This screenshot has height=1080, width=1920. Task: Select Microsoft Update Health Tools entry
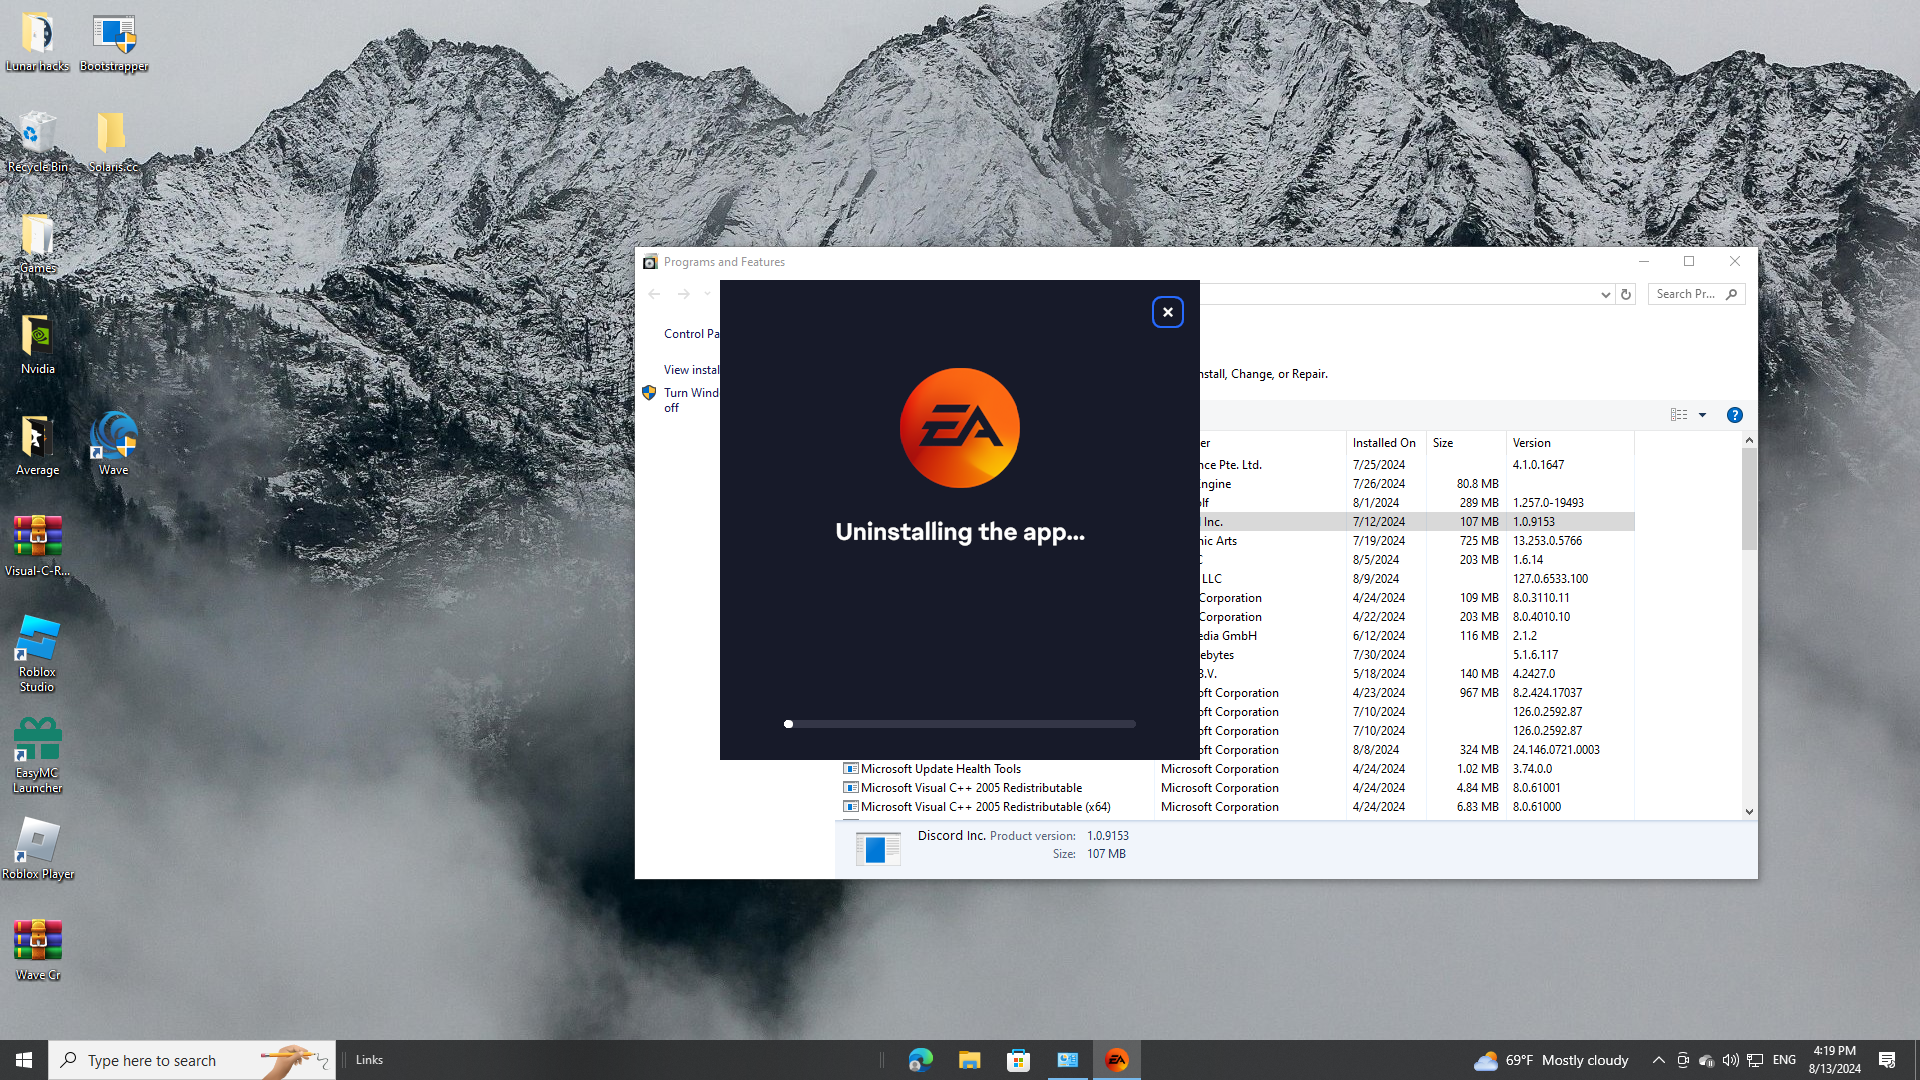pyautogui.click(x=940, y=769)
